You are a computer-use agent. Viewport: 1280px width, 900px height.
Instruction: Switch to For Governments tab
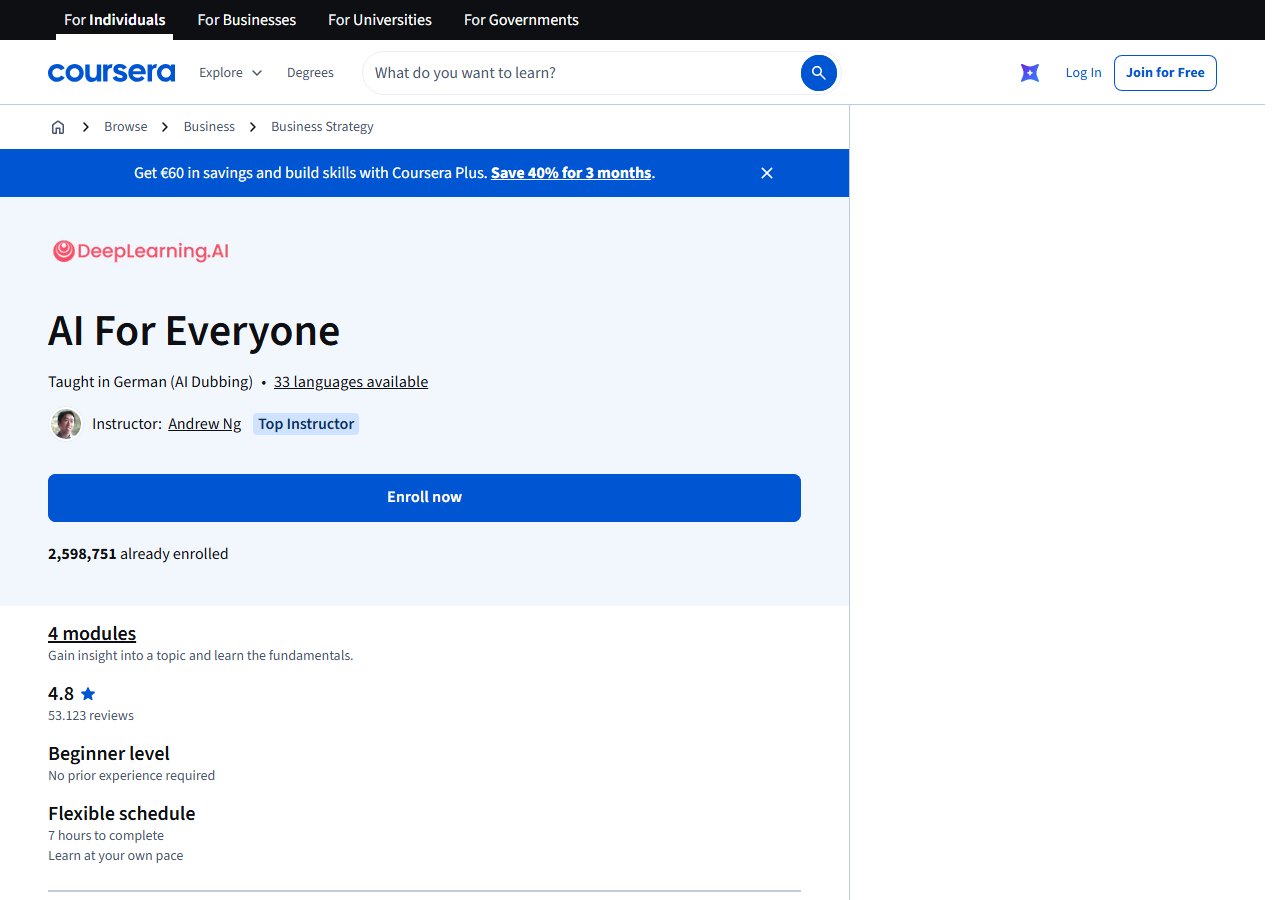tap(521, 20)
